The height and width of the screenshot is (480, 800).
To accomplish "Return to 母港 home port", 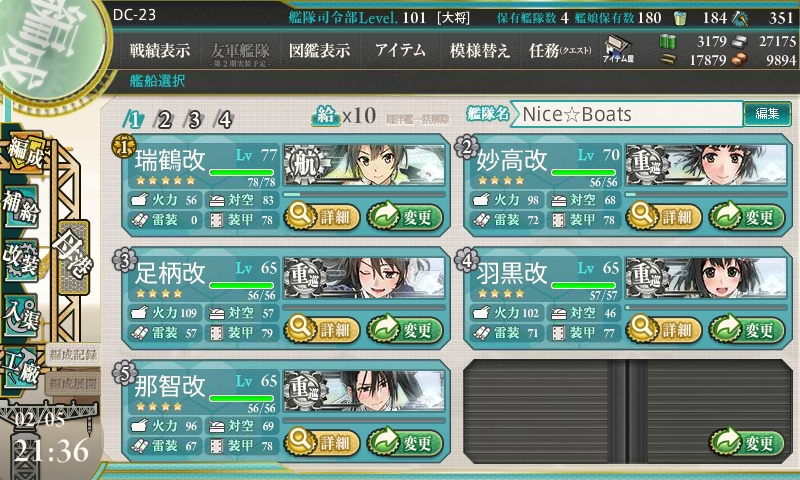I will coord(74,257).
